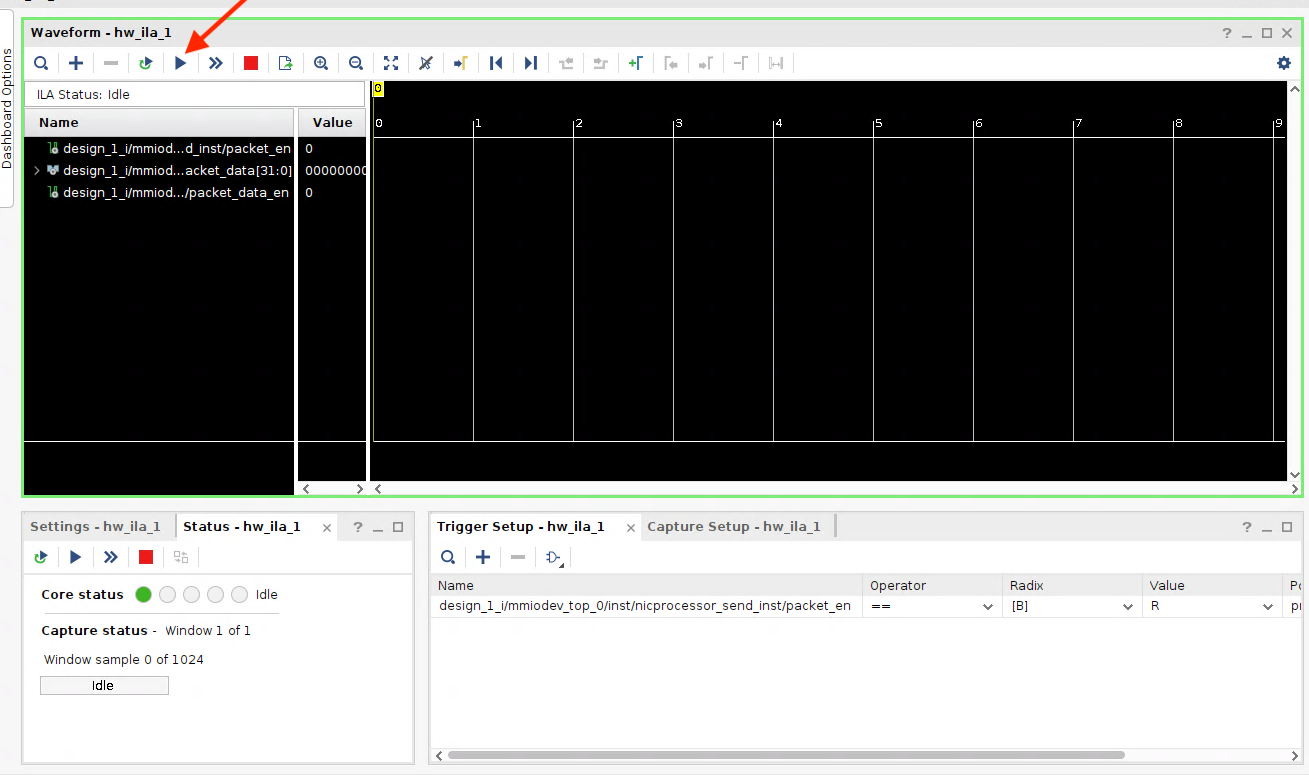Open Waveform settings gear

[1284, 63]
